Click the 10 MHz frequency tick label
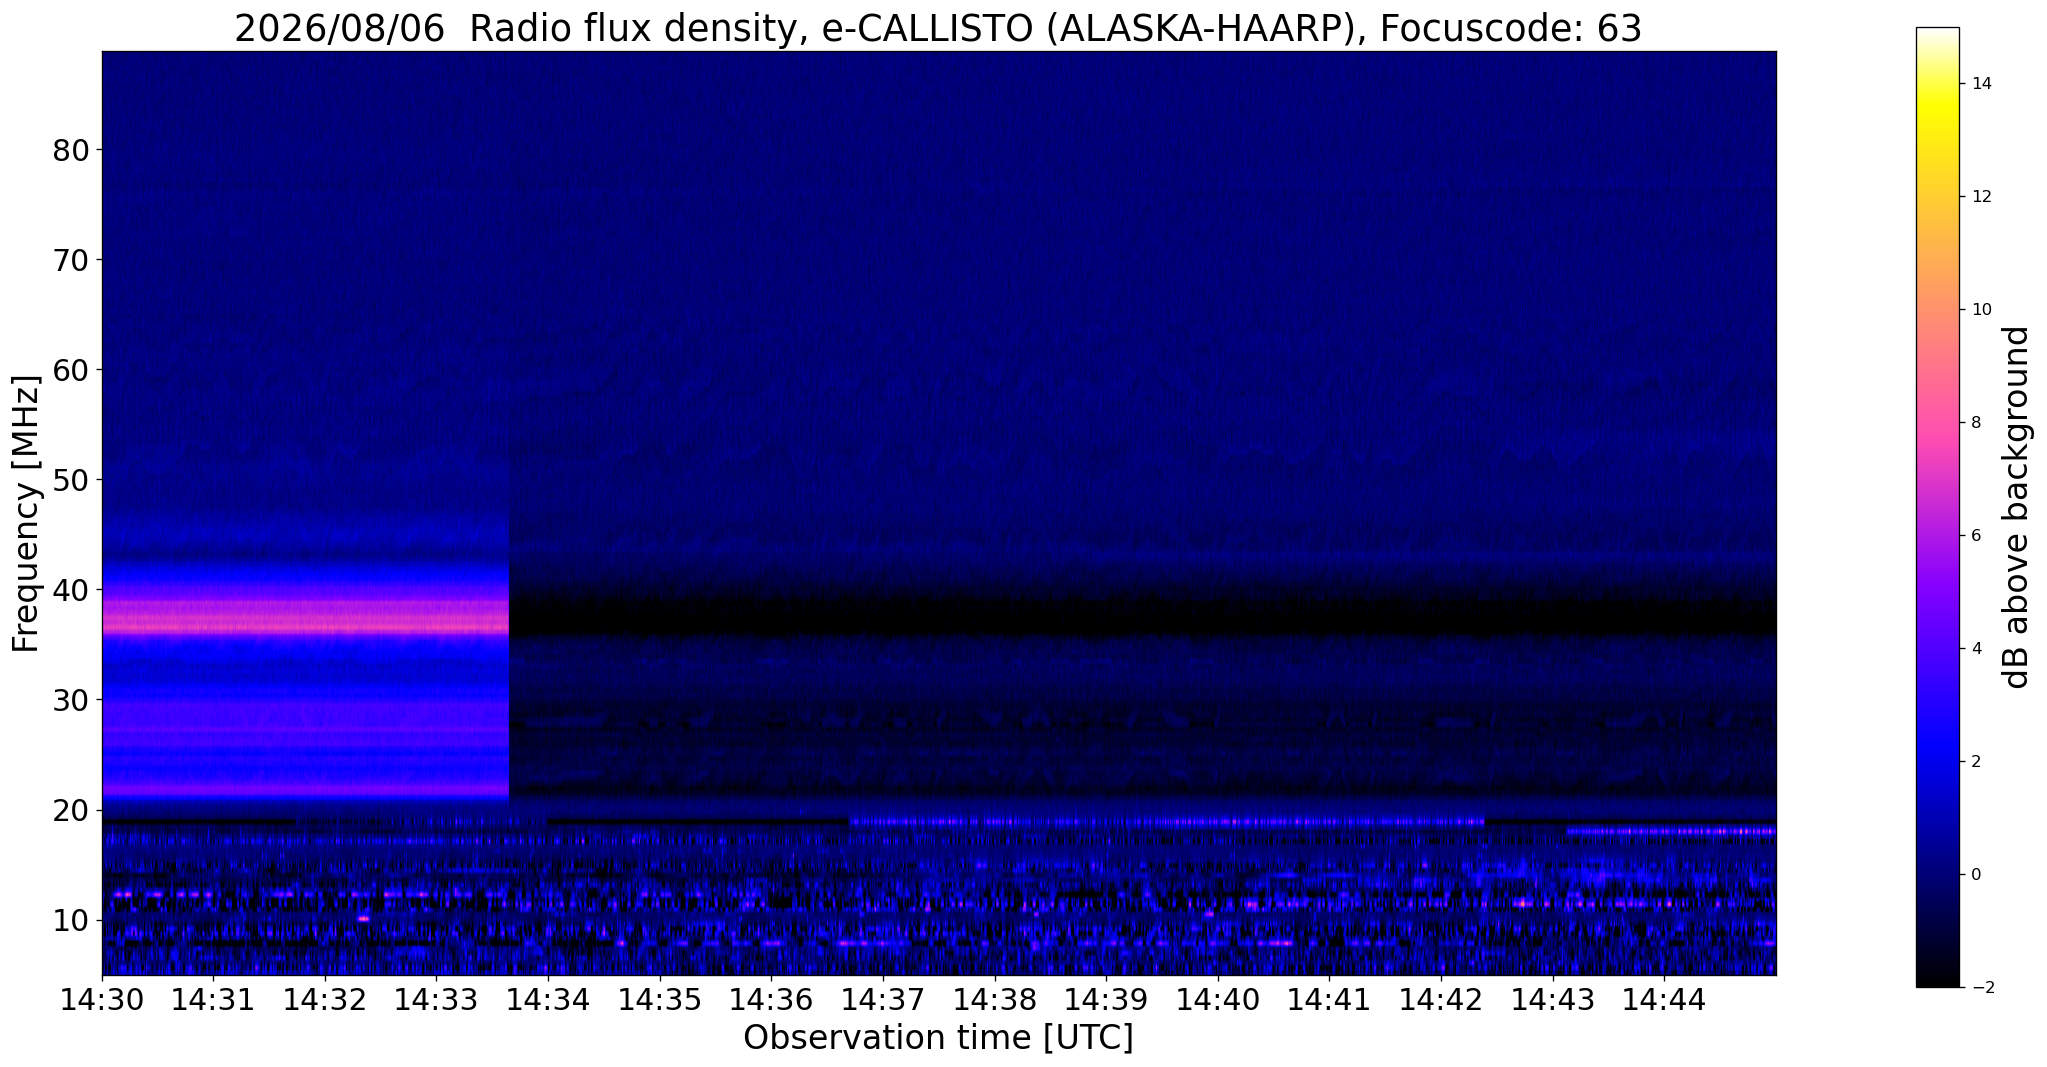The height and width of the screenshot is (1067, 2047). pos(71,920)
